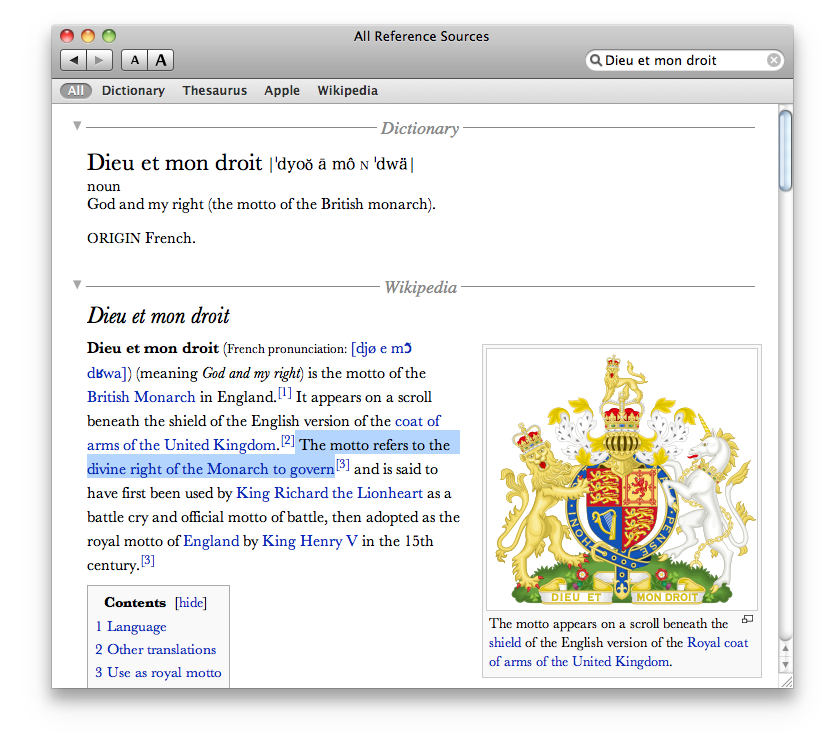840x737 pixels.
Task: Go back with the left arrow button
Action: (73, 60)
